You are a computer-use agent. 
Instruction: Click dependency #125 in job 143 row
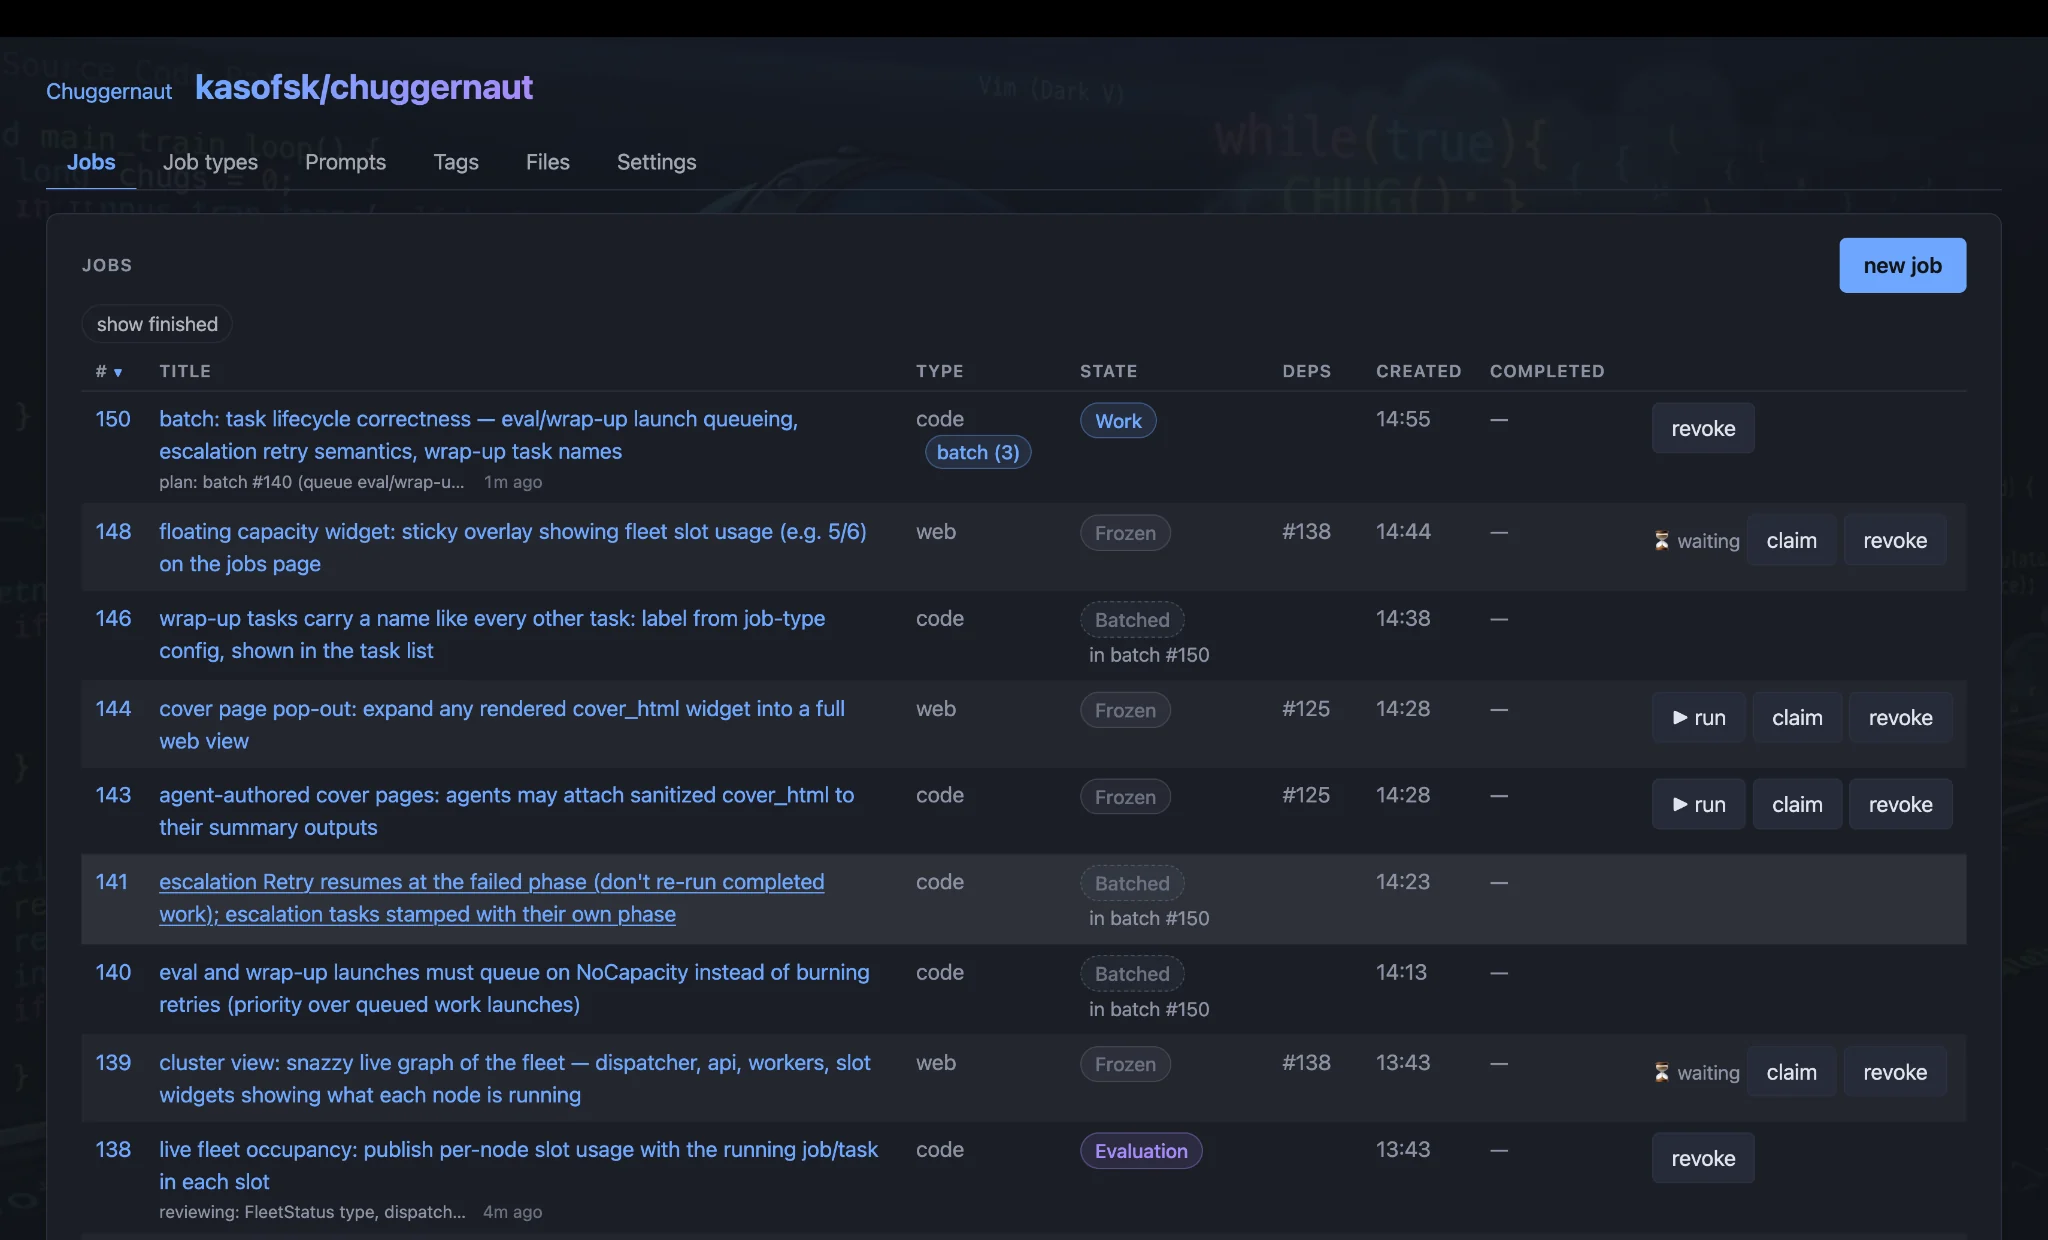1306,796
